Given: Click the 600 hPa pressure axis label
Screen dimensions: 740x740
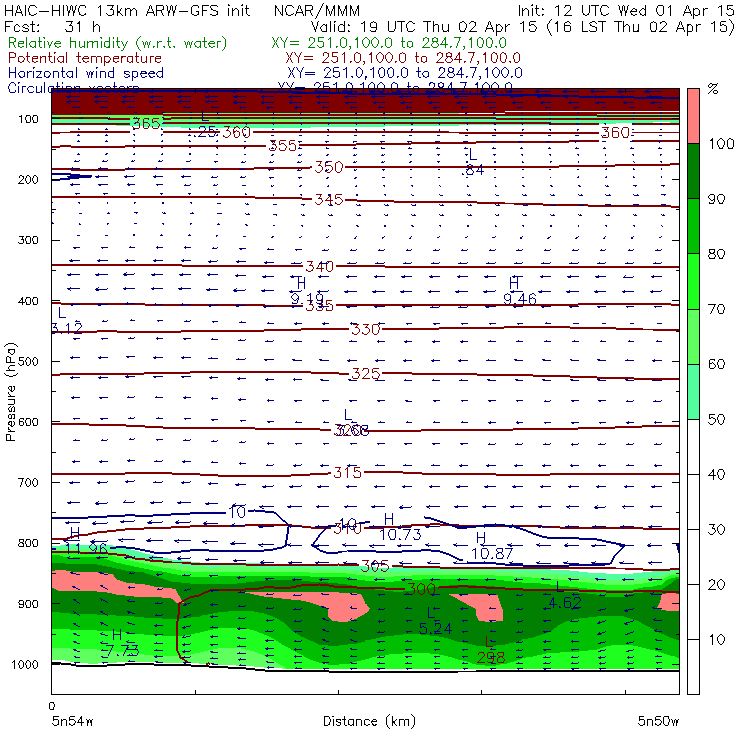Looking at the screenshot, I should click(28, 421).
